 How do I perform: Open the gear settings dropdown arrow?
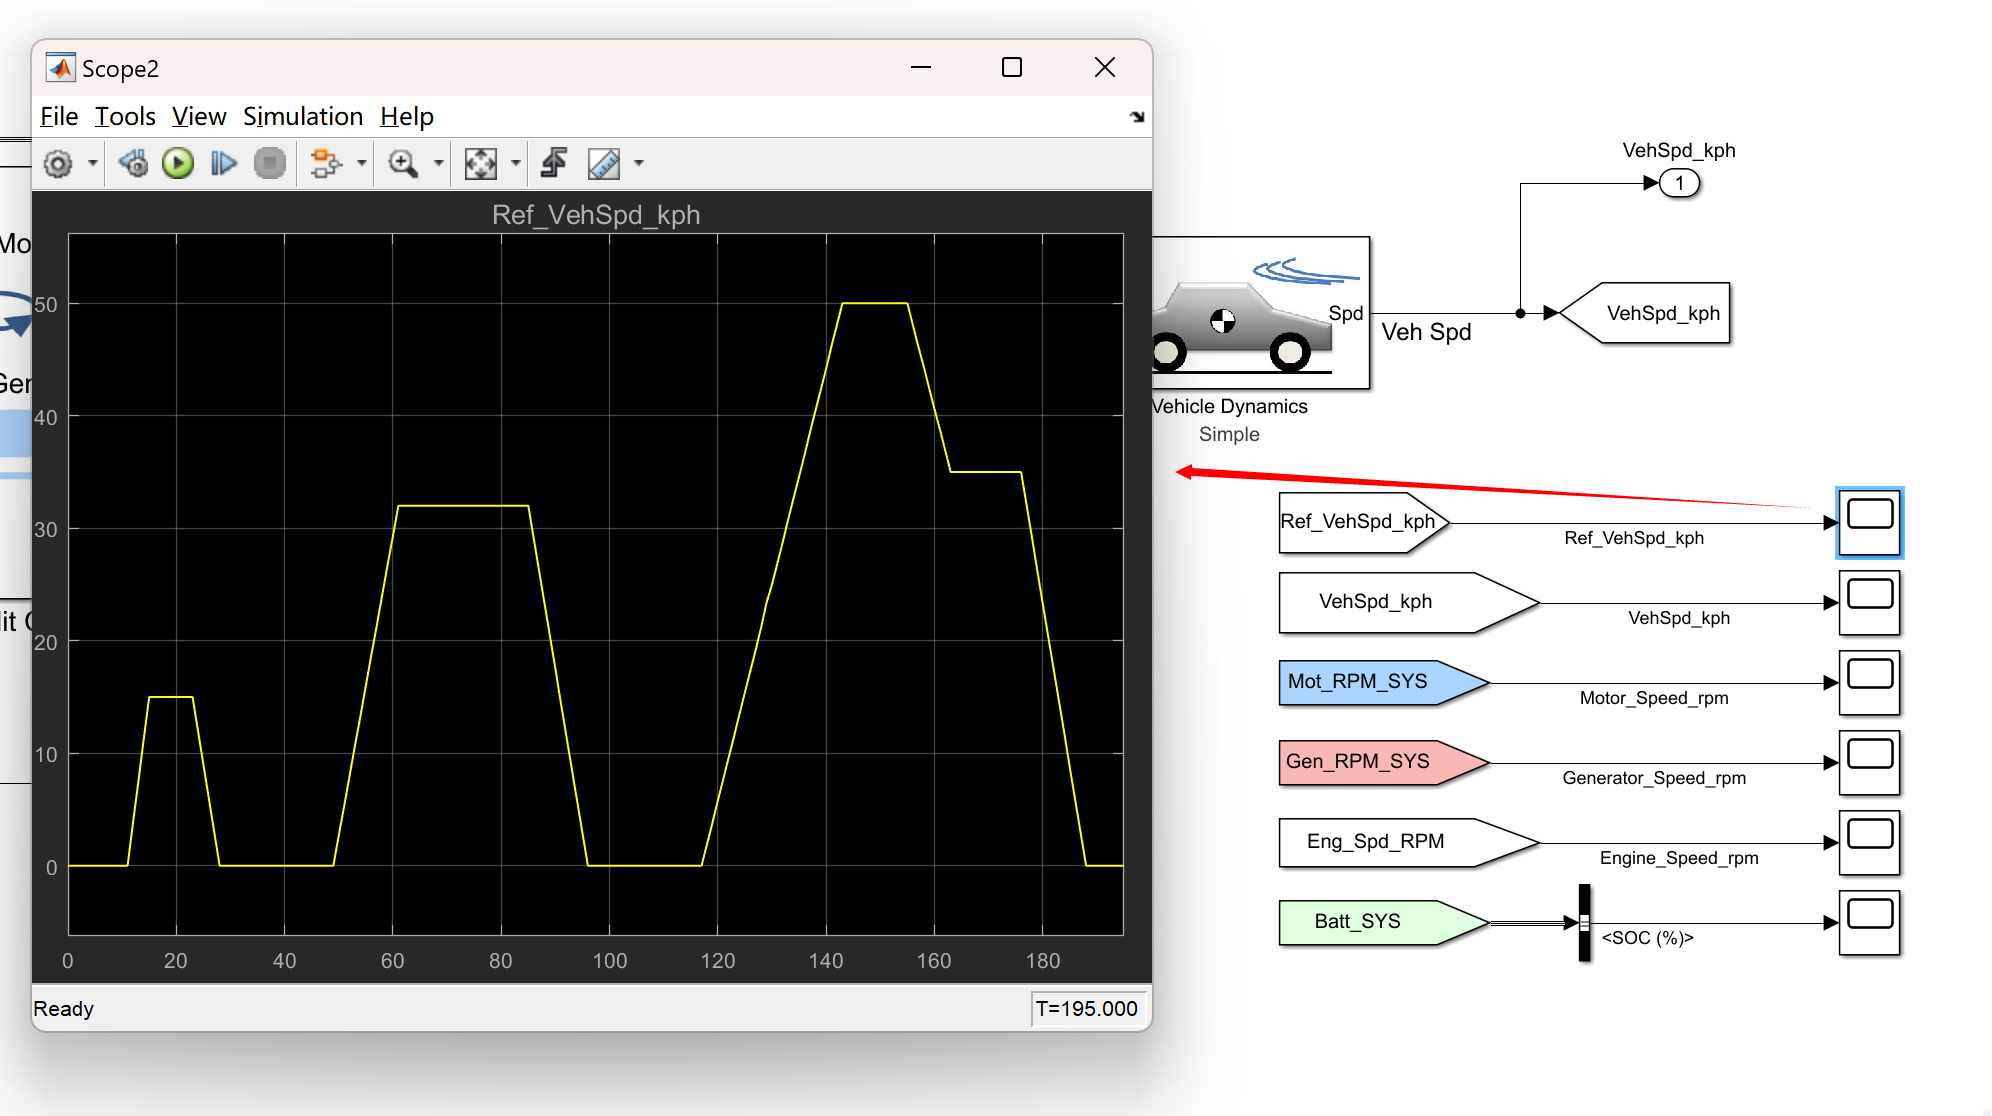coord(92,163)
